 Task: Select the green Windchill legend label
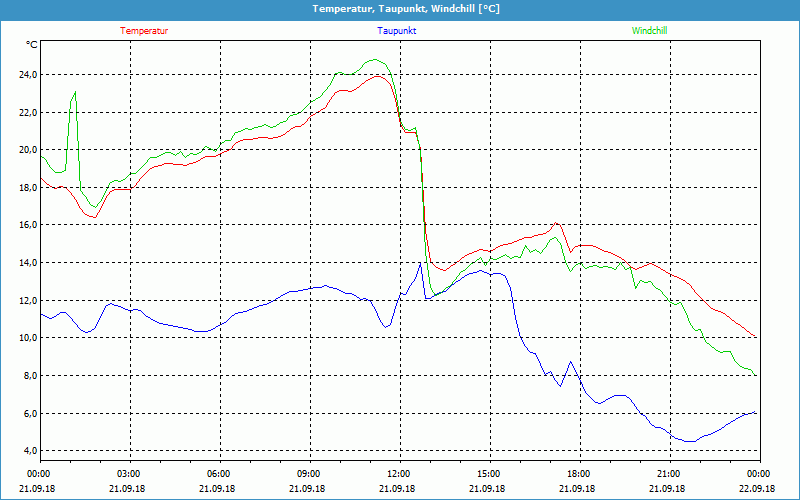pos(649,30)
